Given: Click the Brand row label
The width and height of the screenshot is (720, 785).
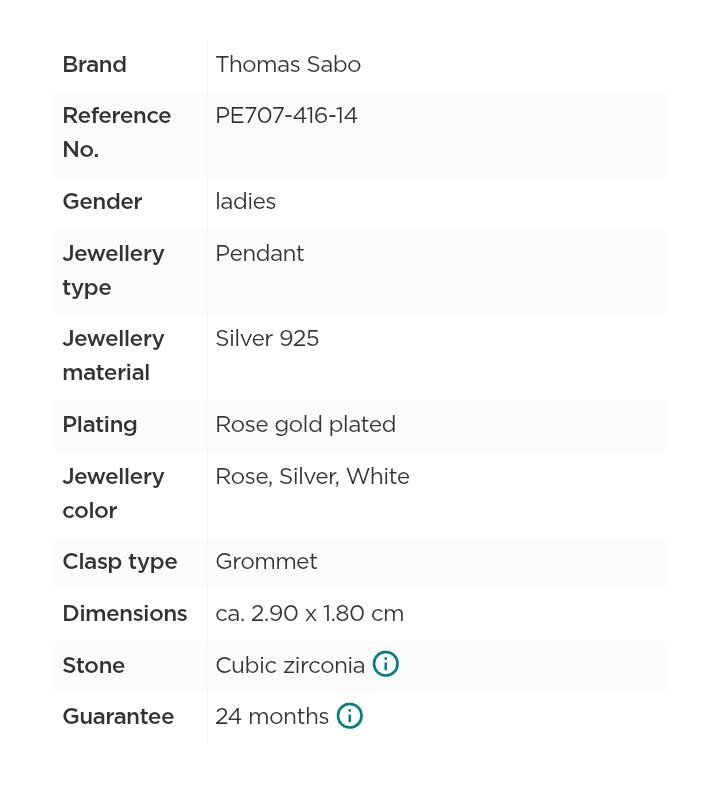Looking at the screenshot, I should click(94, 64).
